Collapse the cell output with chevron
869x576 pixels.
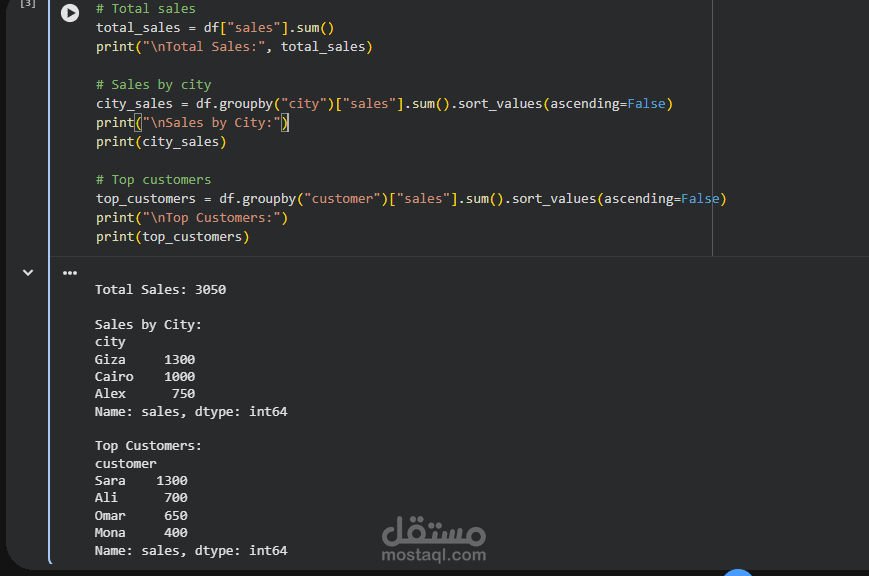pos(28,273)
